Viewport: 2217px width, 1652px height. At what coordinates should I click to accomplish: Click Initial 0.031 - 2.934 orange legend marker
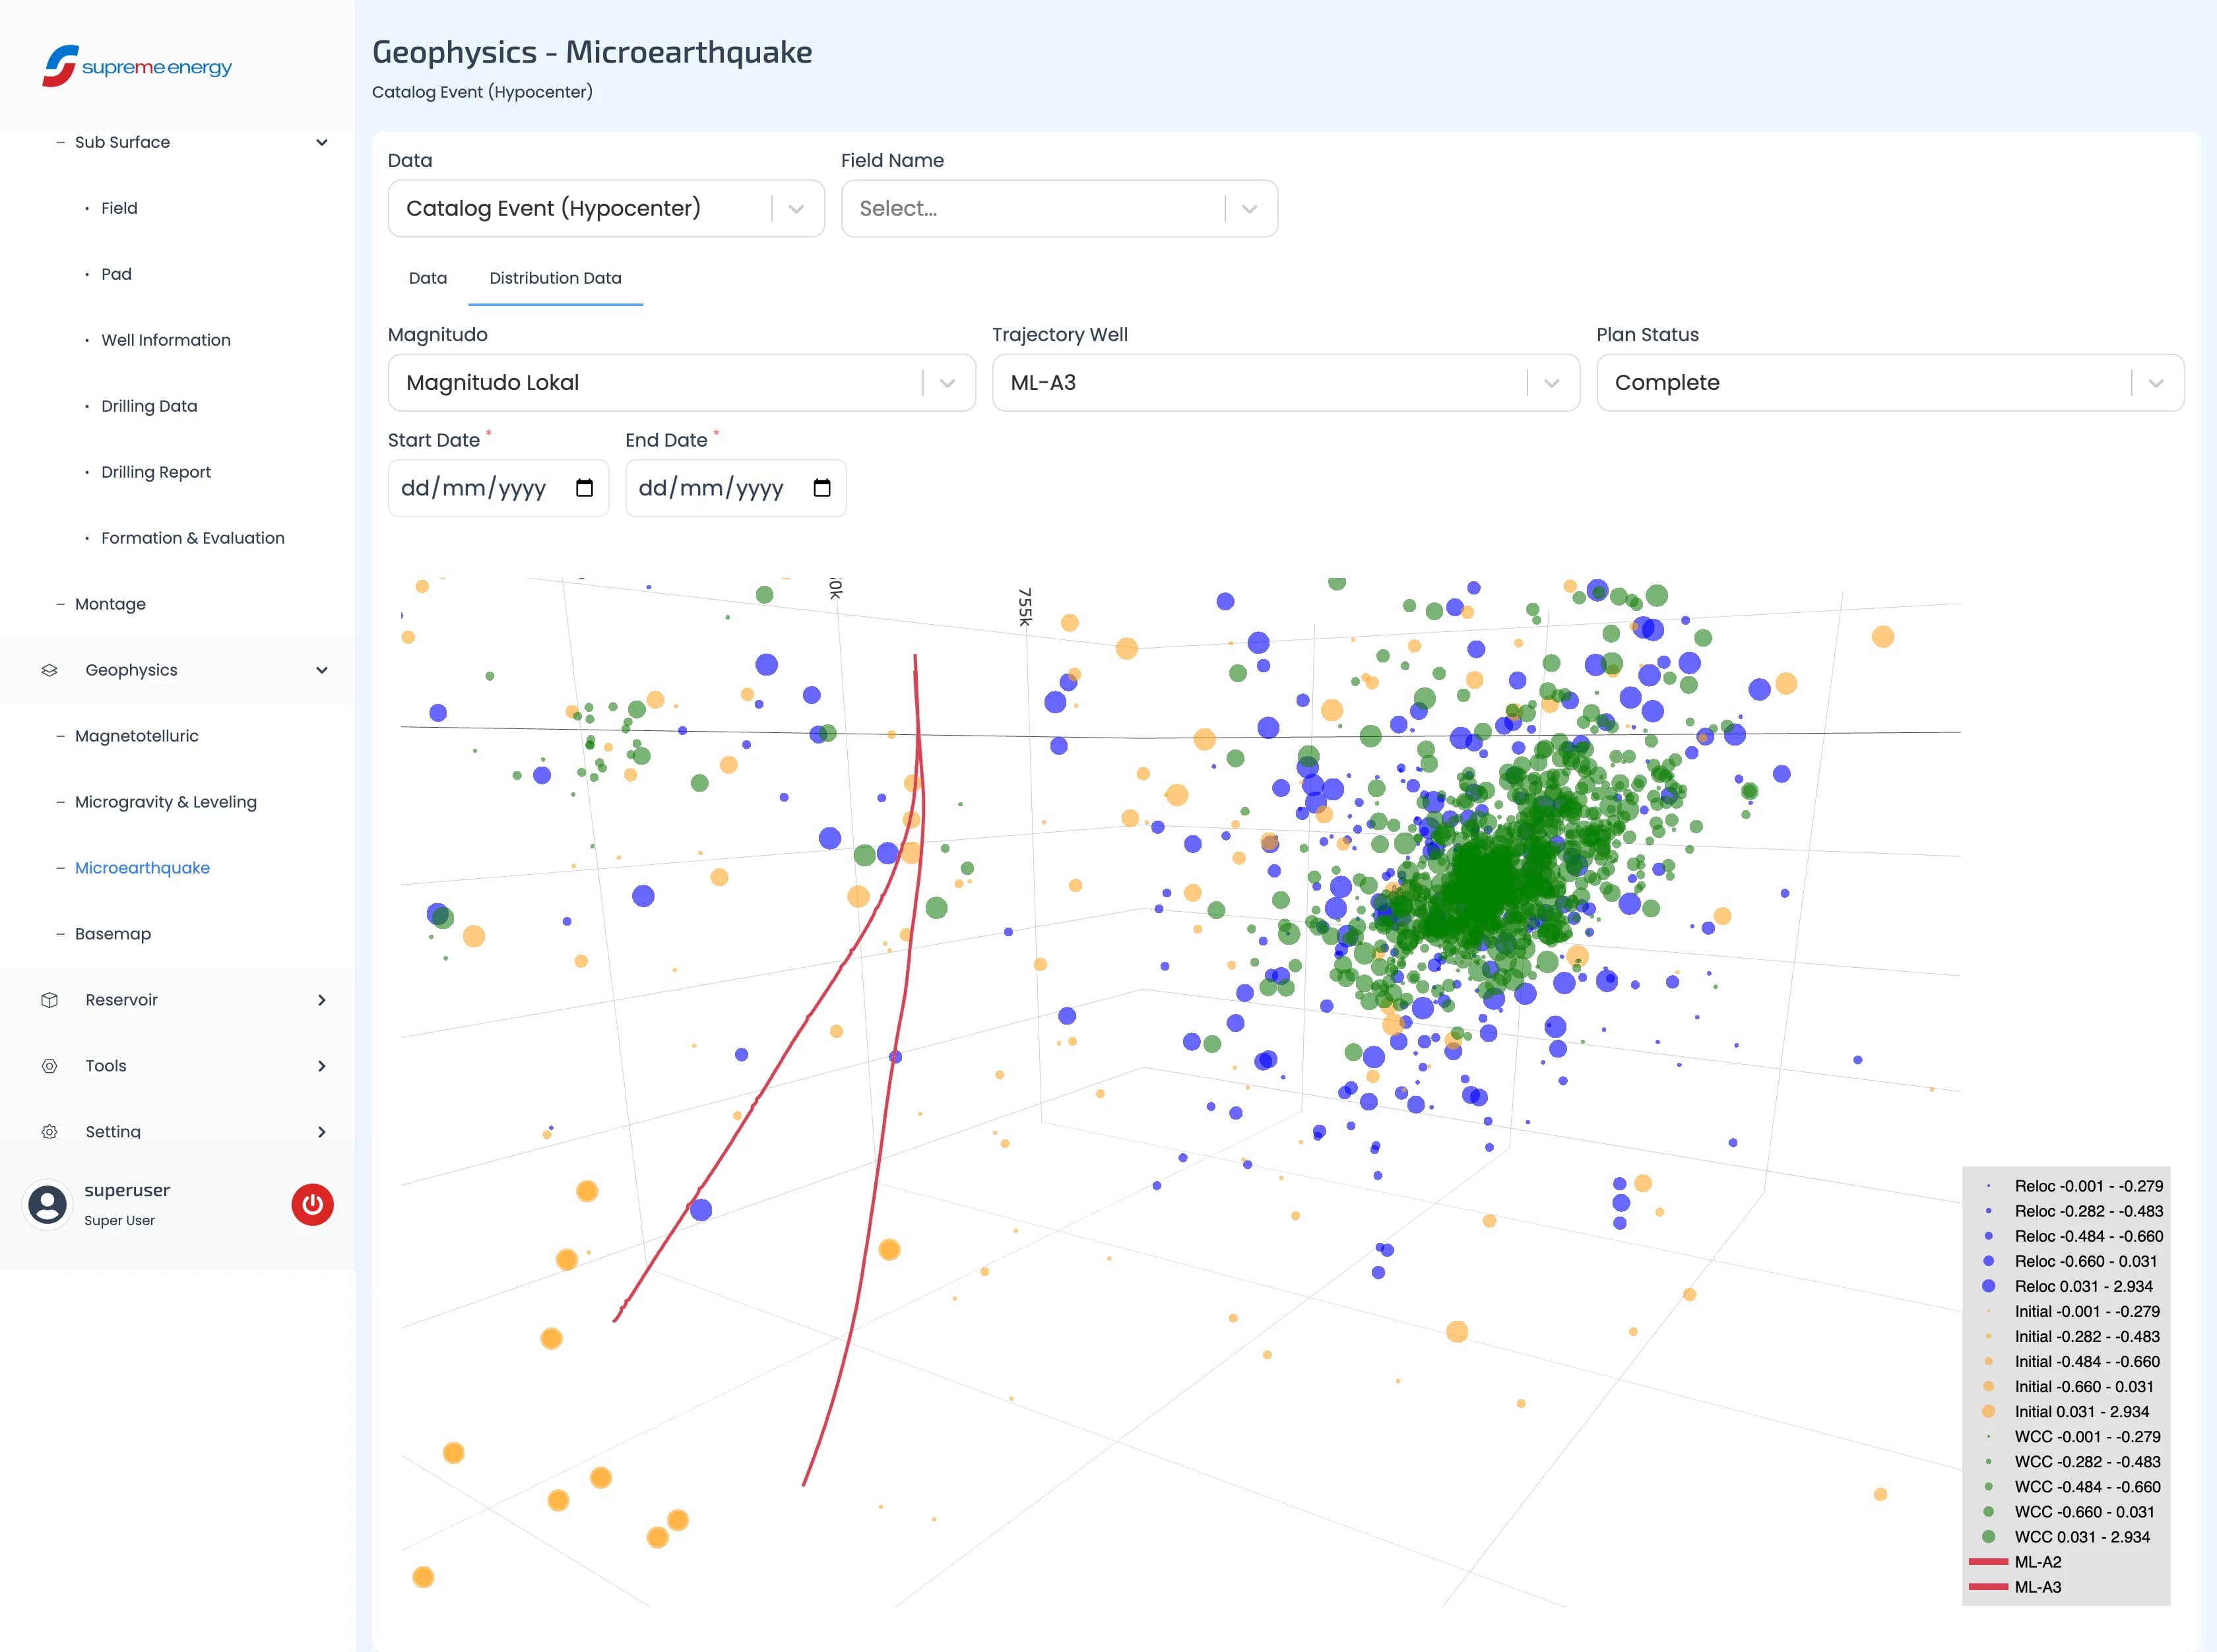1989,1412
